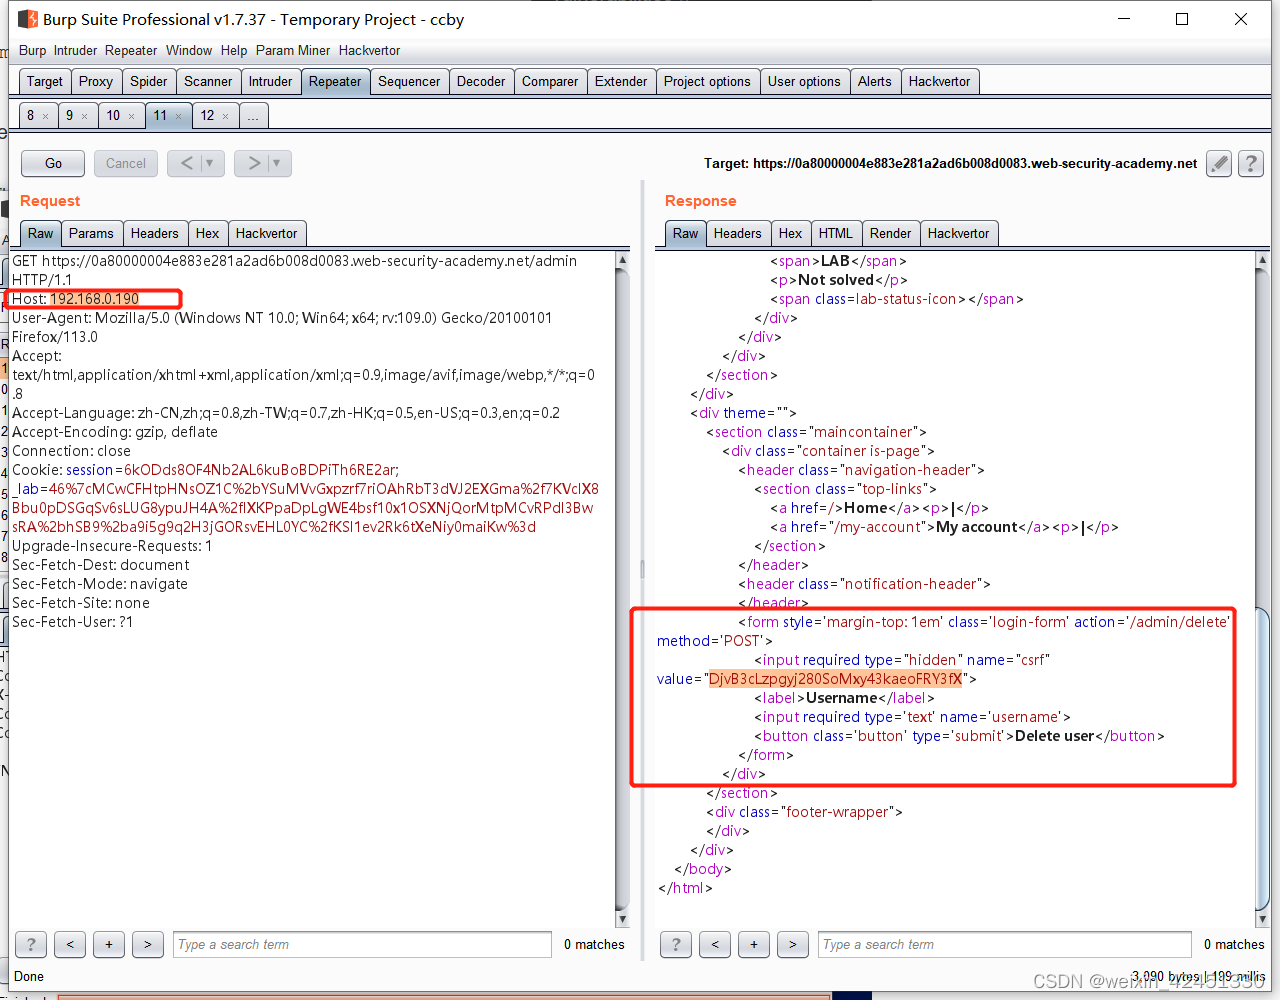Open the Hackvertor menu in menu bar
Viewport: 1280px width, 1000px height.
(x=369, y=50)
